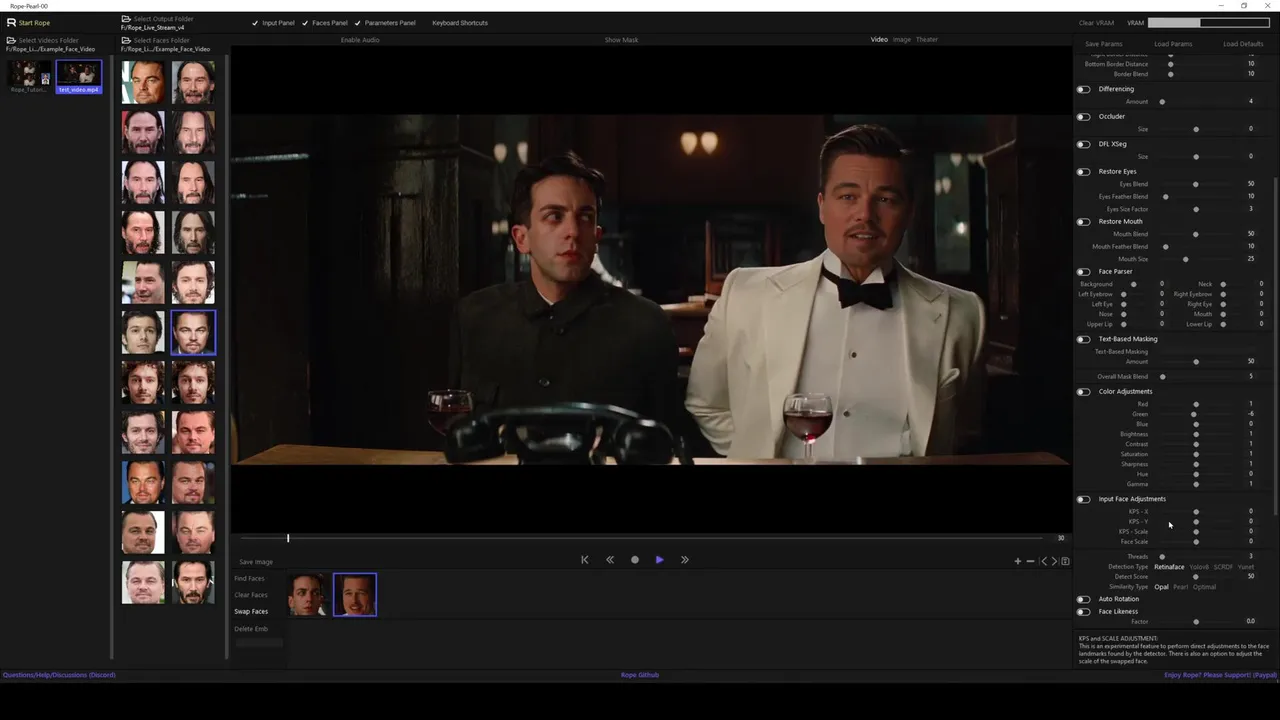The height and width of the screenshot is (720, 1280).
Task: Click Load Params
Action: (x=1173, y=44)
